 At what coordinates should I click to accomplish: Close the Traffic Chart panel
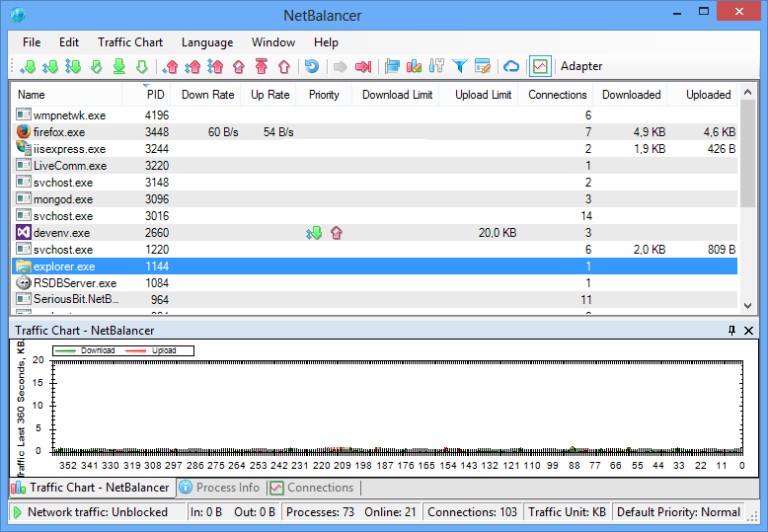[748, 330]
